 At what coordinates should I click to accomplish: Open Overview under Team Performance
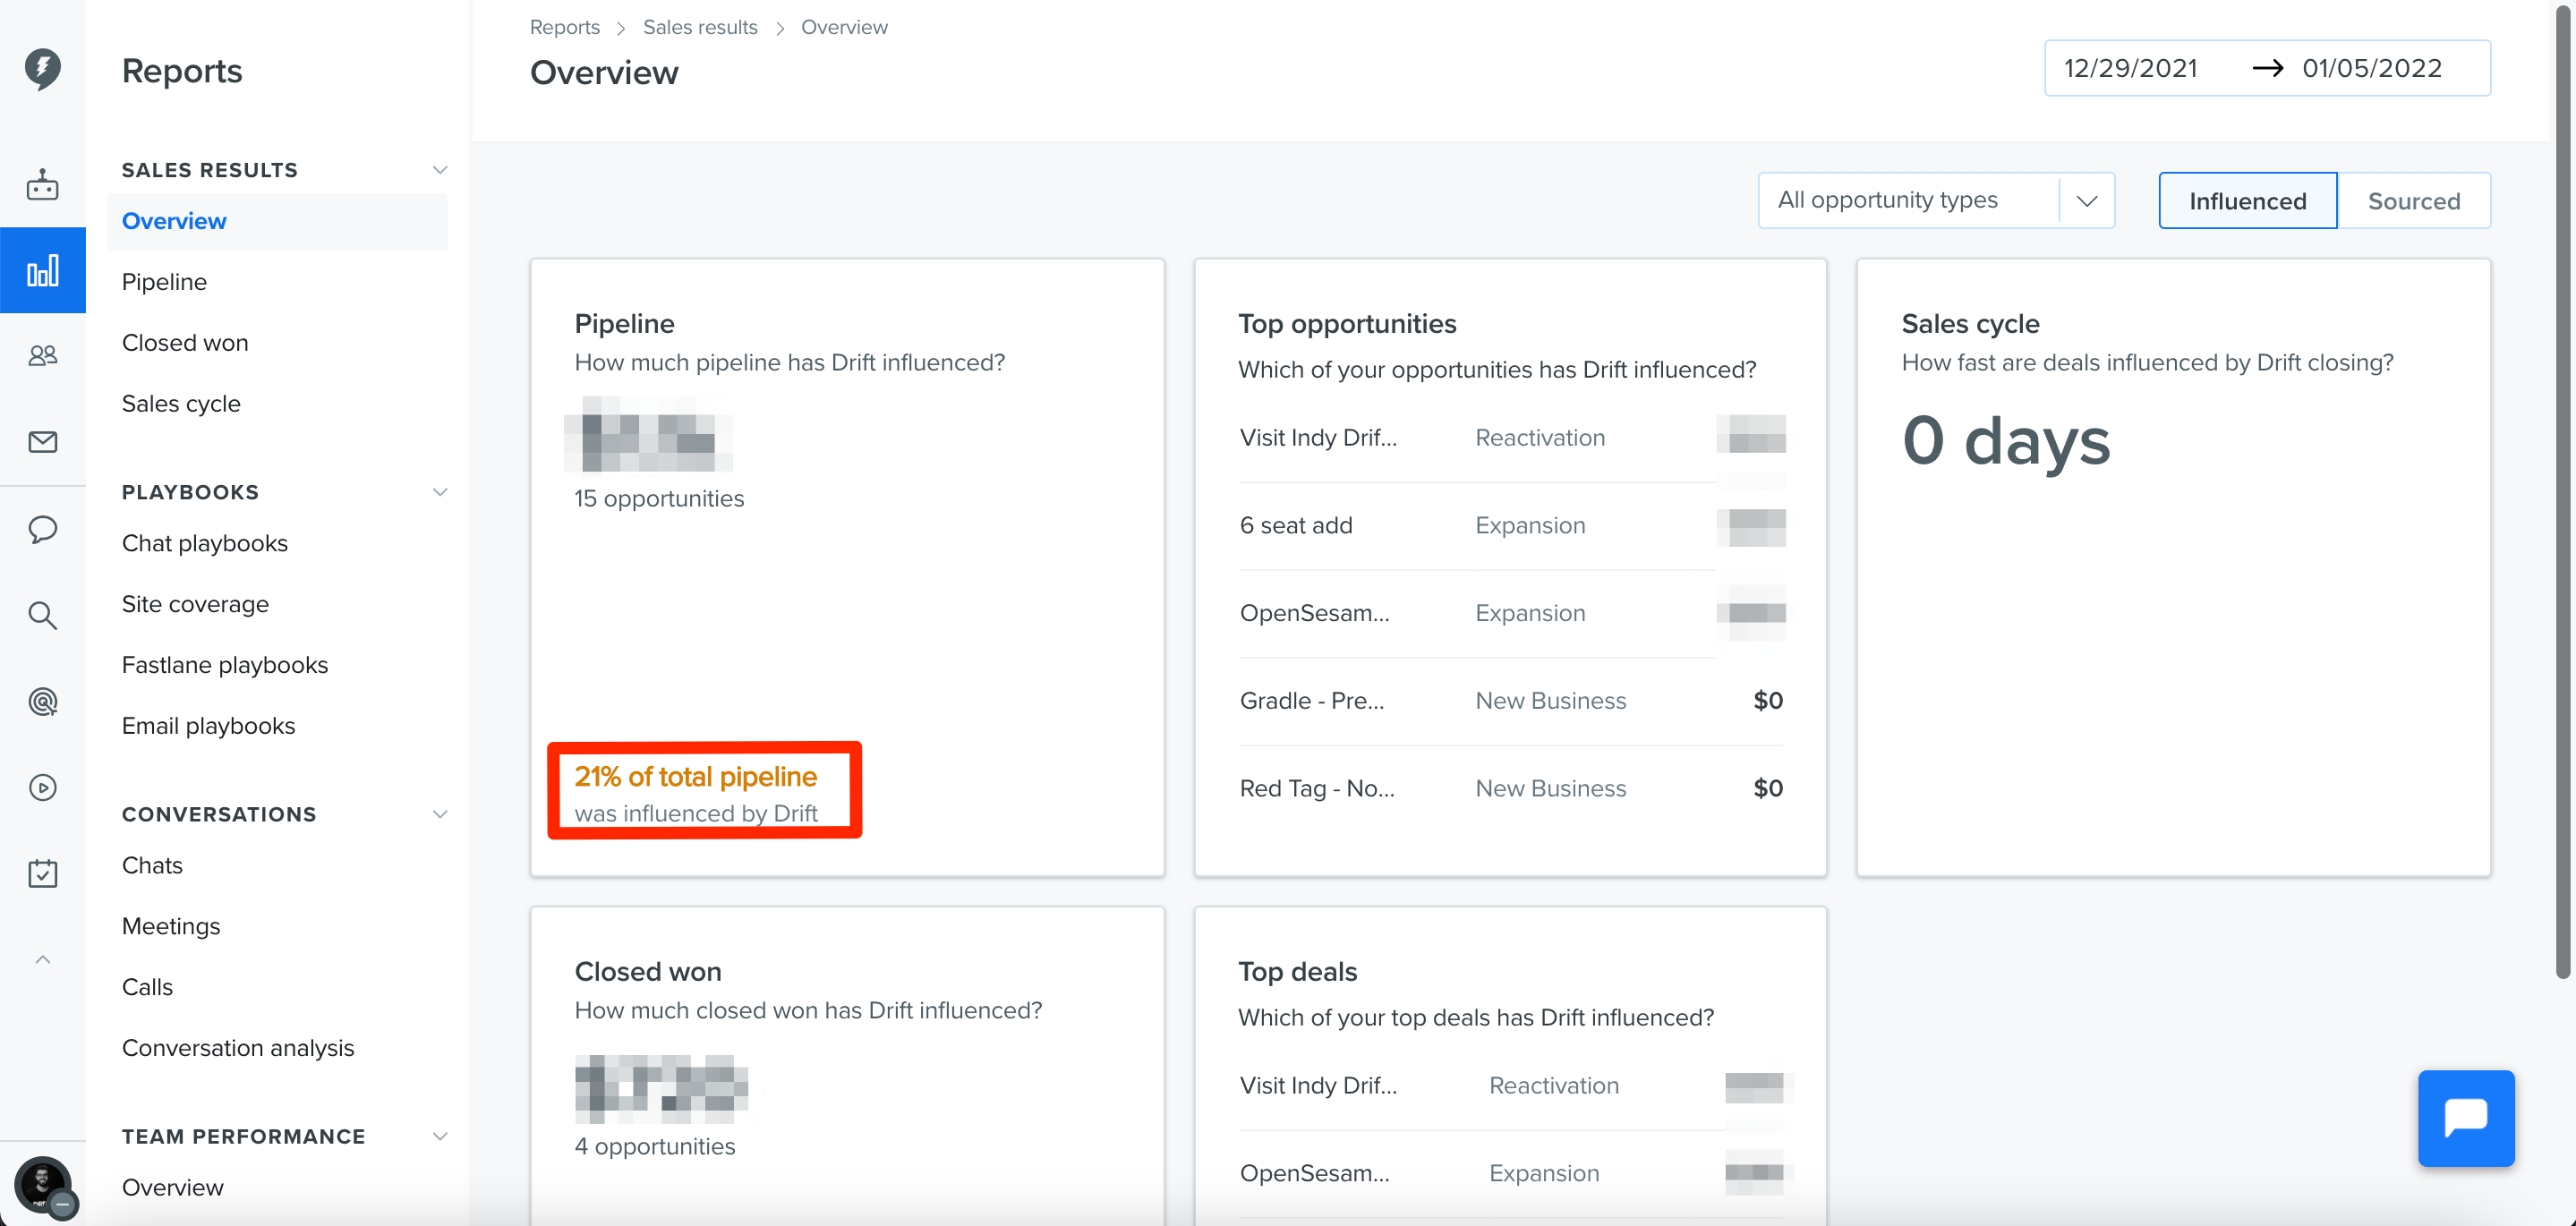(x=172, y=1187)
